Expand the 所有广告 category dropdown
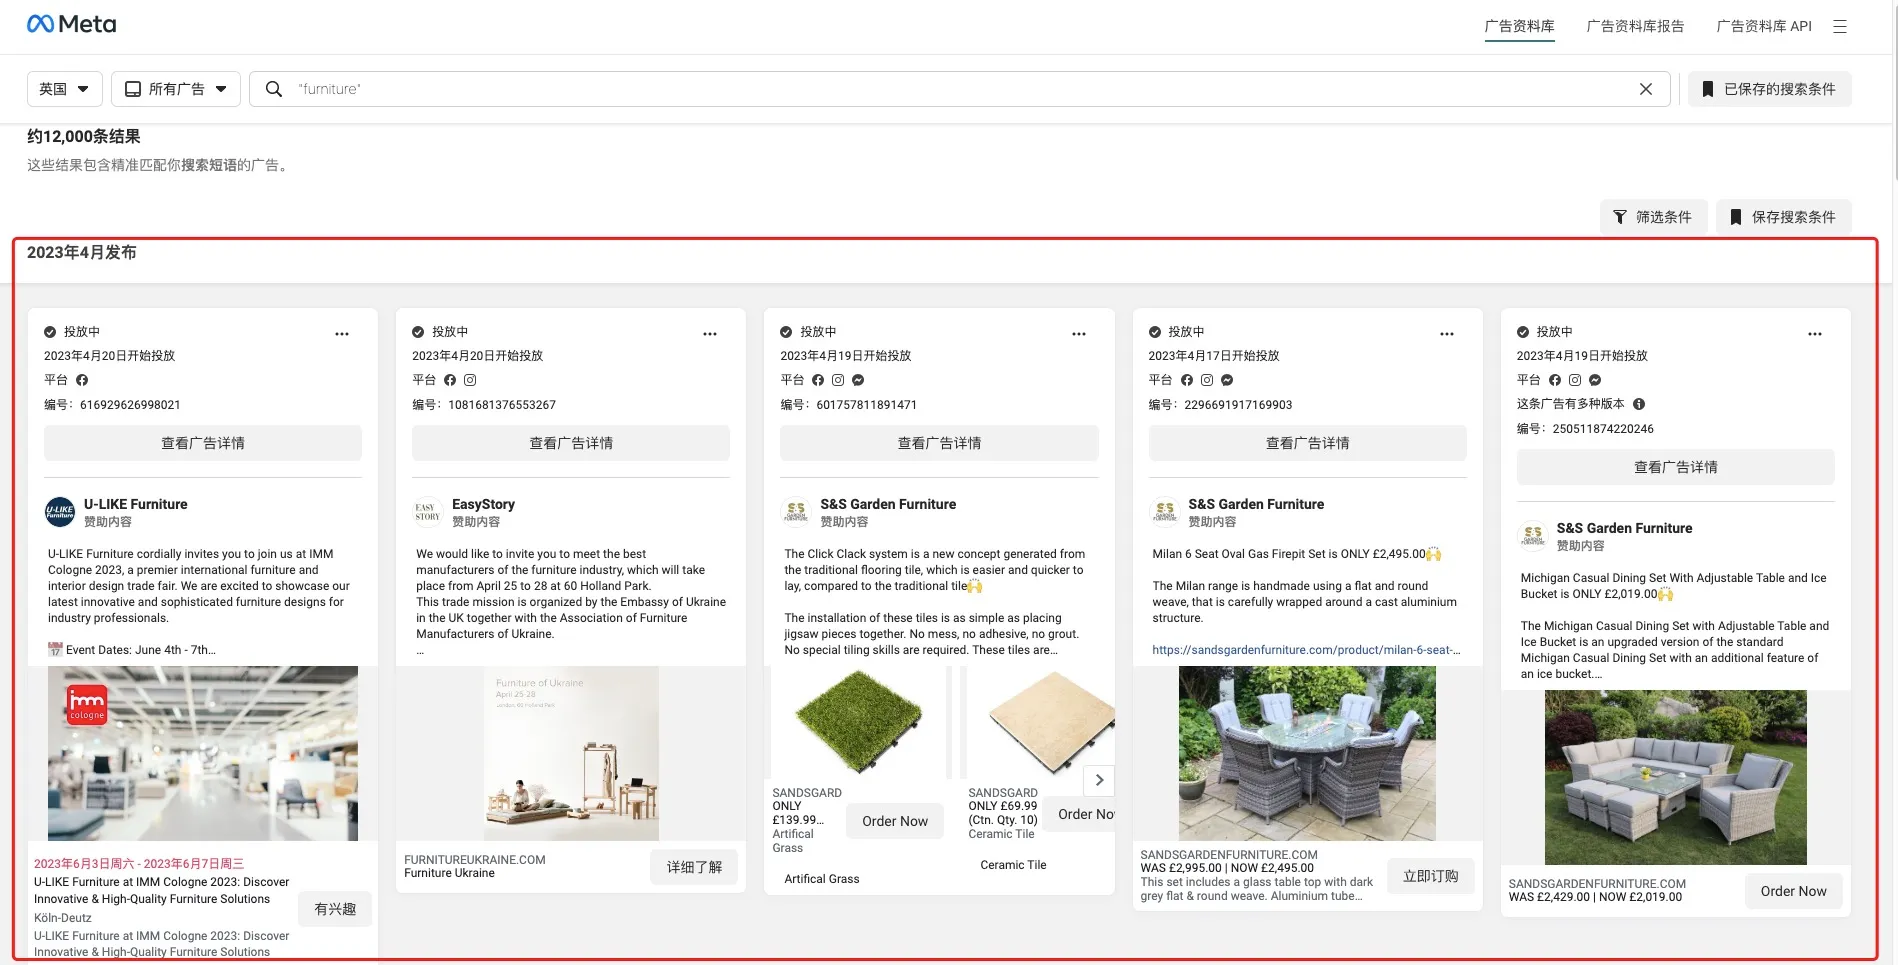This screenshot has height=965, width=1898. pyautogui.click(x=175, y=89)
